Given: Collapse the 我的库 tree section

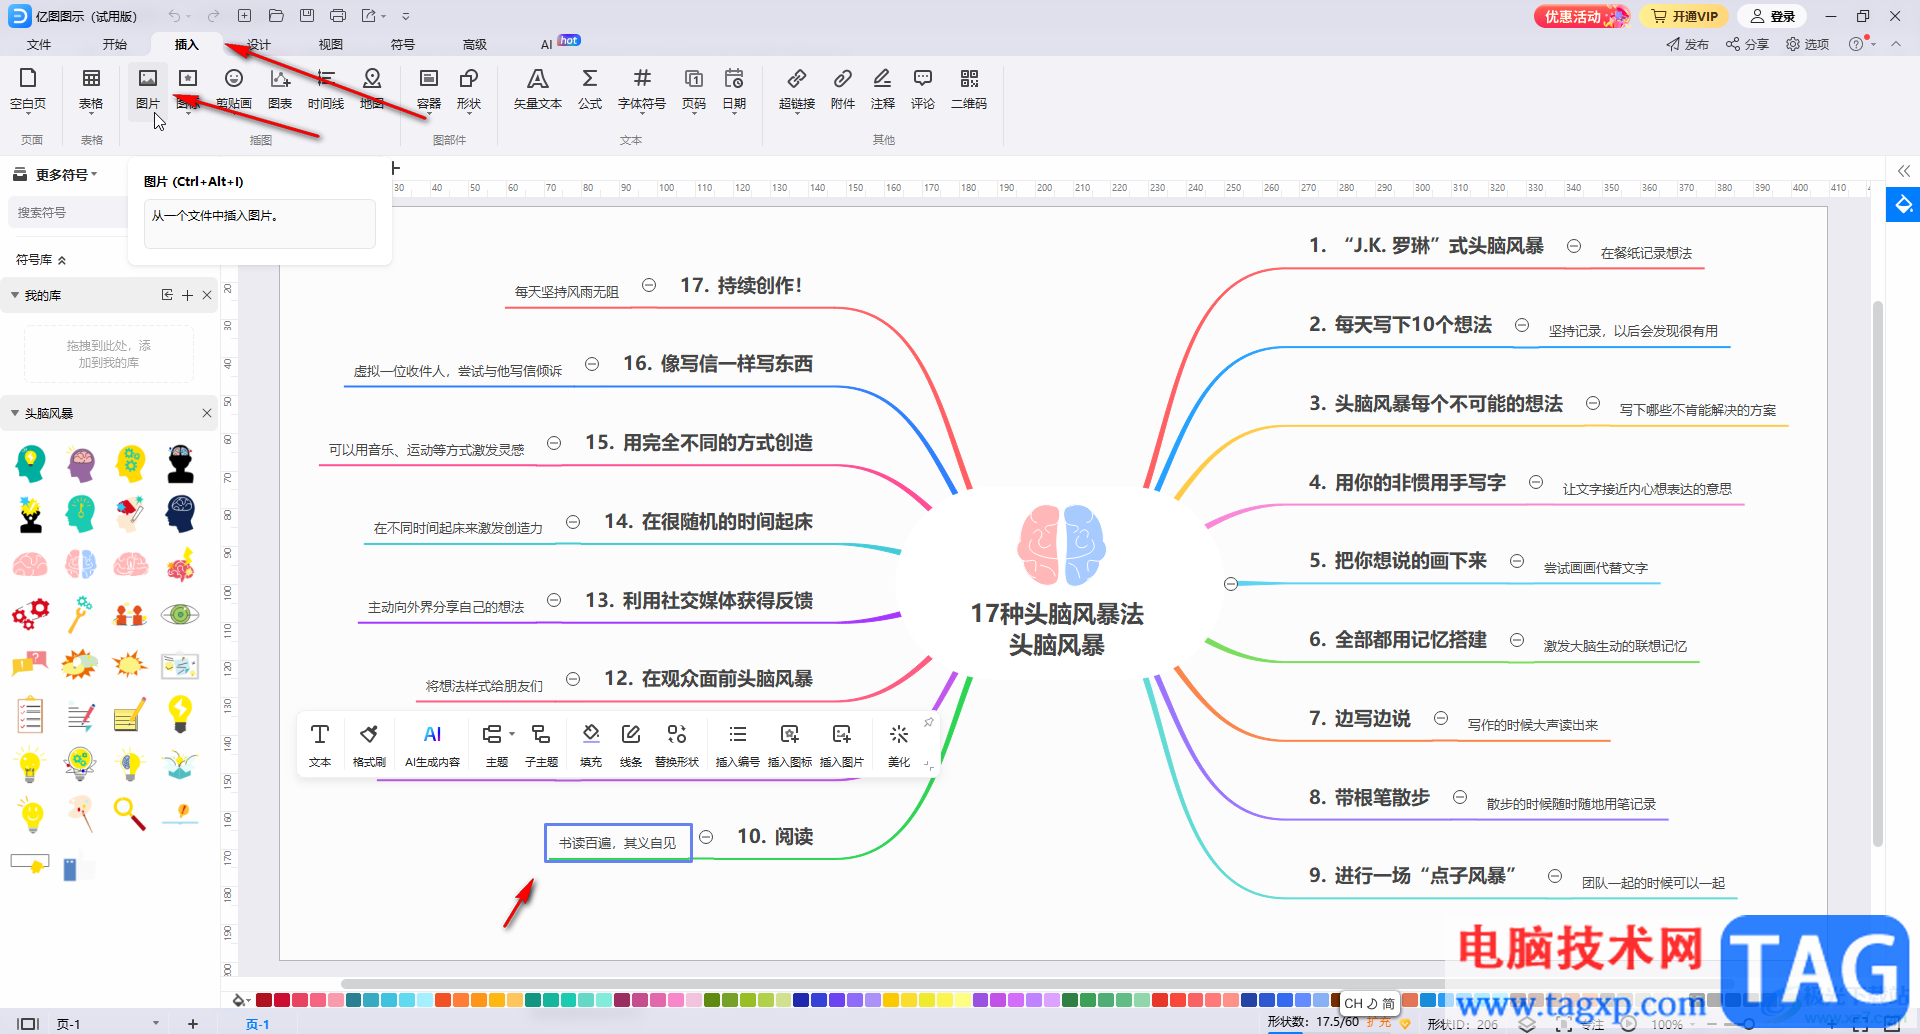Looking at the screenshot, I should [15, 295].
